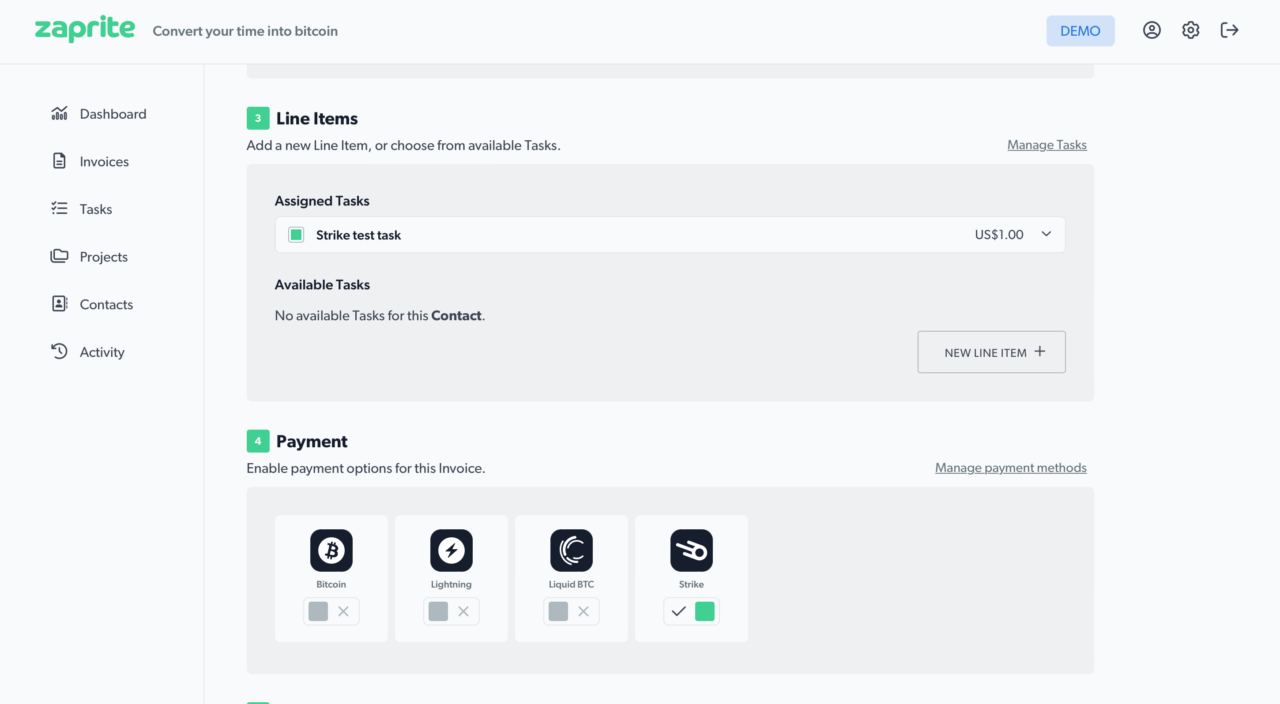Select Contacts in the sidebar
Image resolution: width=1280 pixels, height=704 pixels.
coord(106,304)
